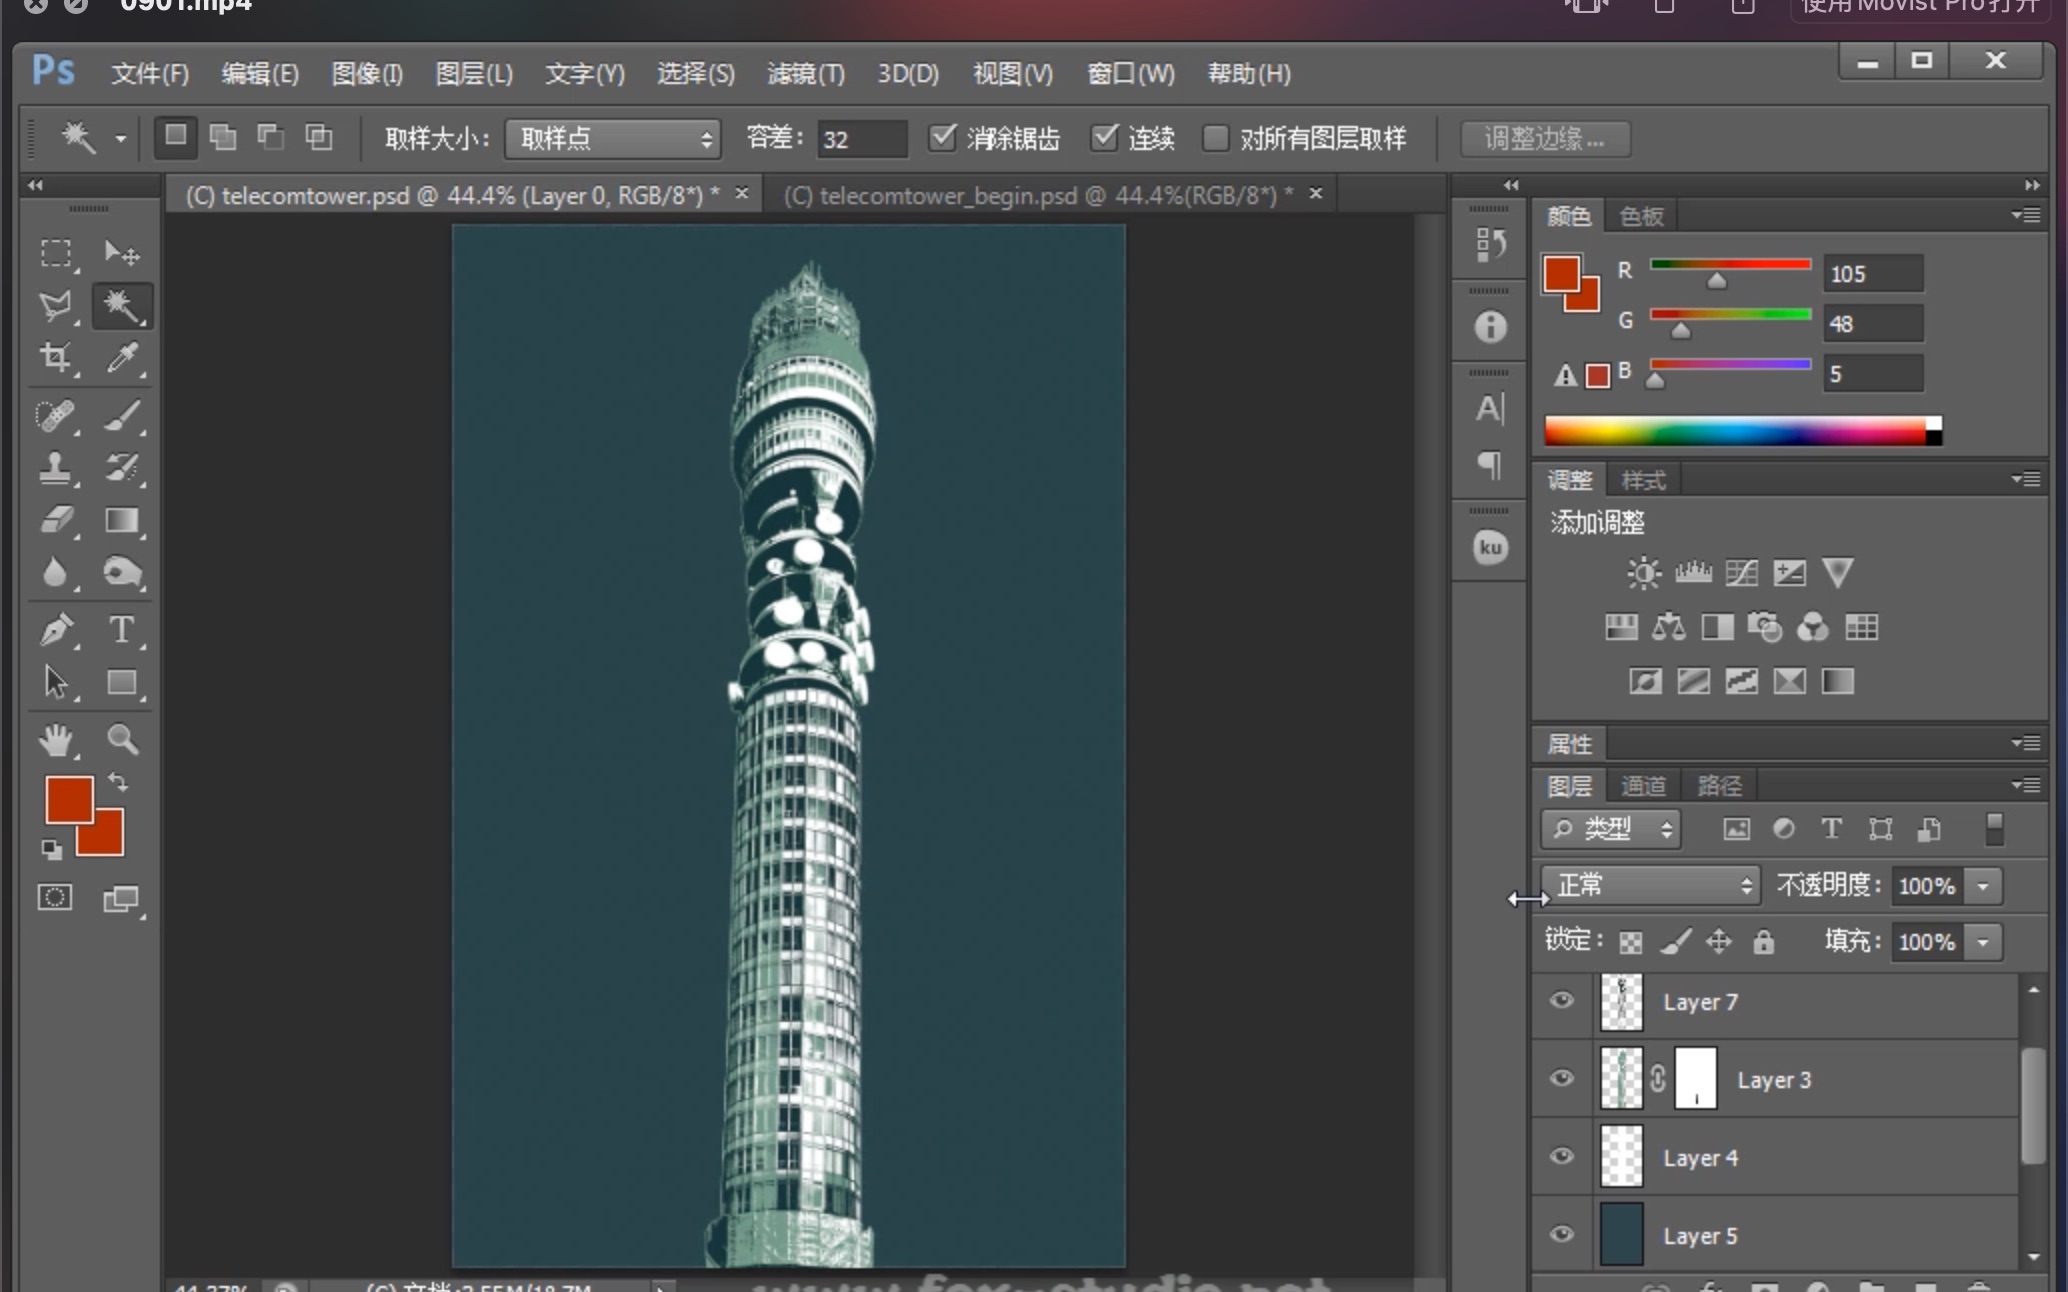
Task: Select the Clone Stamp tool
Action: (56, 467)
